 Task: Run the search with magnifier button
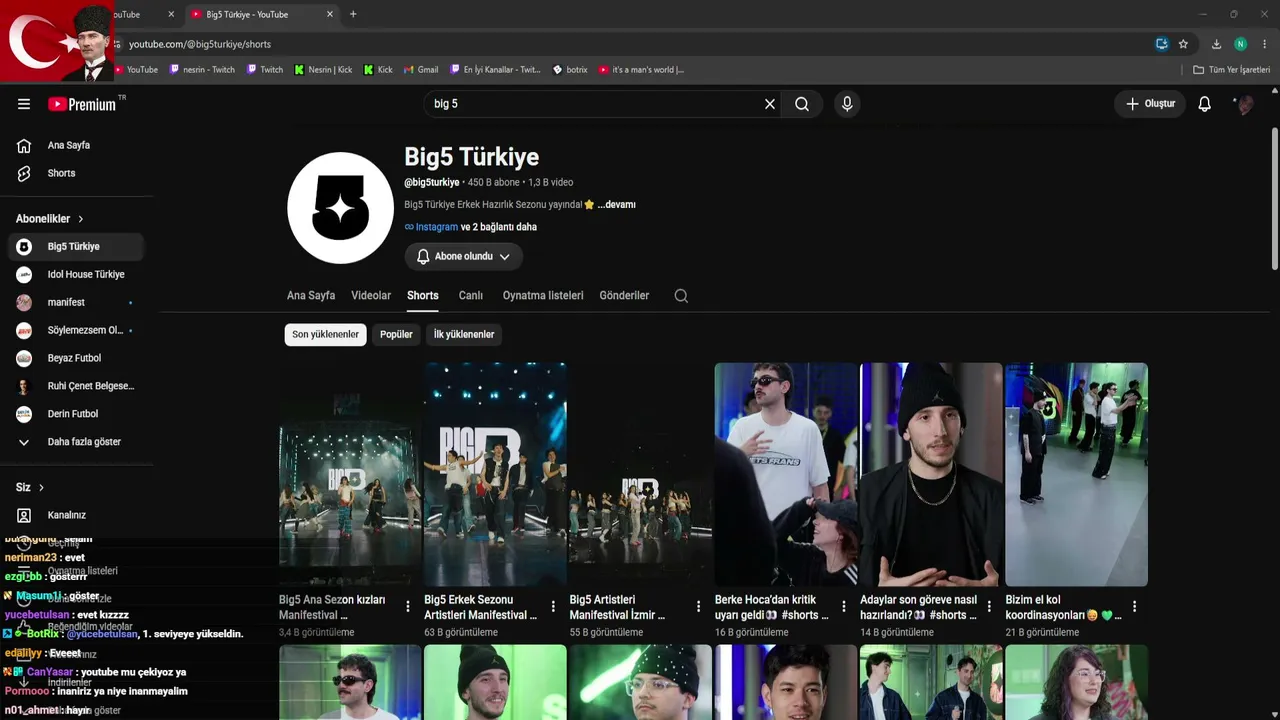(x=802, y=104)
